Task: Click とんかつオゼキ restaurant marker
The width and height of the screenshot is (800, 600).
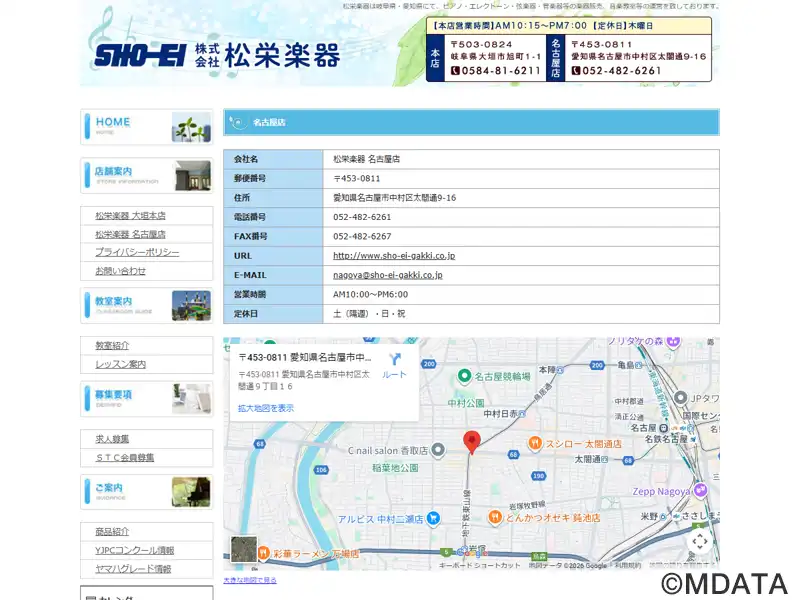Action: (495, 517)
